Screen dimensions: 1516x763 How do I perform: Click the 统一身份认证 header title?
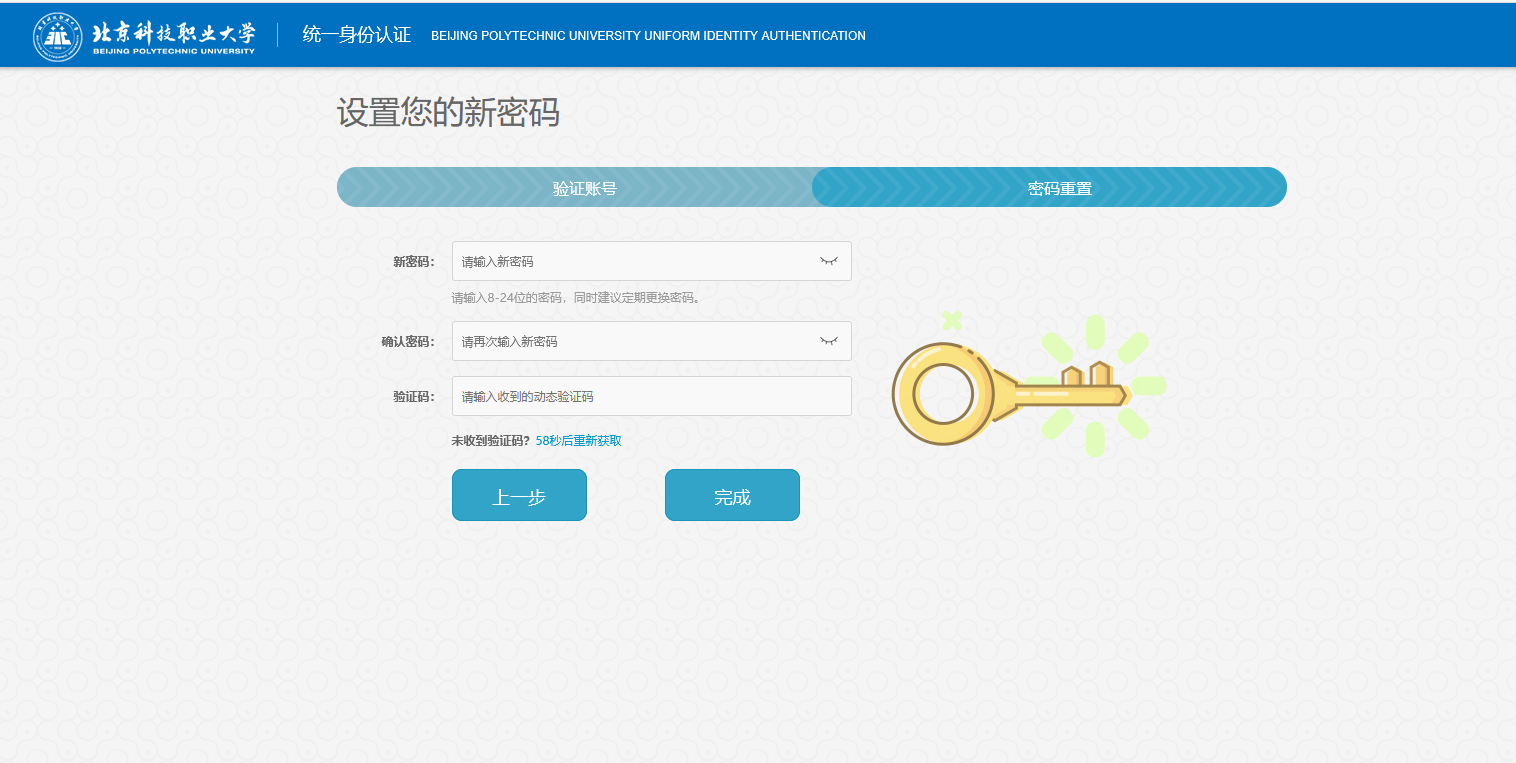(x=357, y=35)
